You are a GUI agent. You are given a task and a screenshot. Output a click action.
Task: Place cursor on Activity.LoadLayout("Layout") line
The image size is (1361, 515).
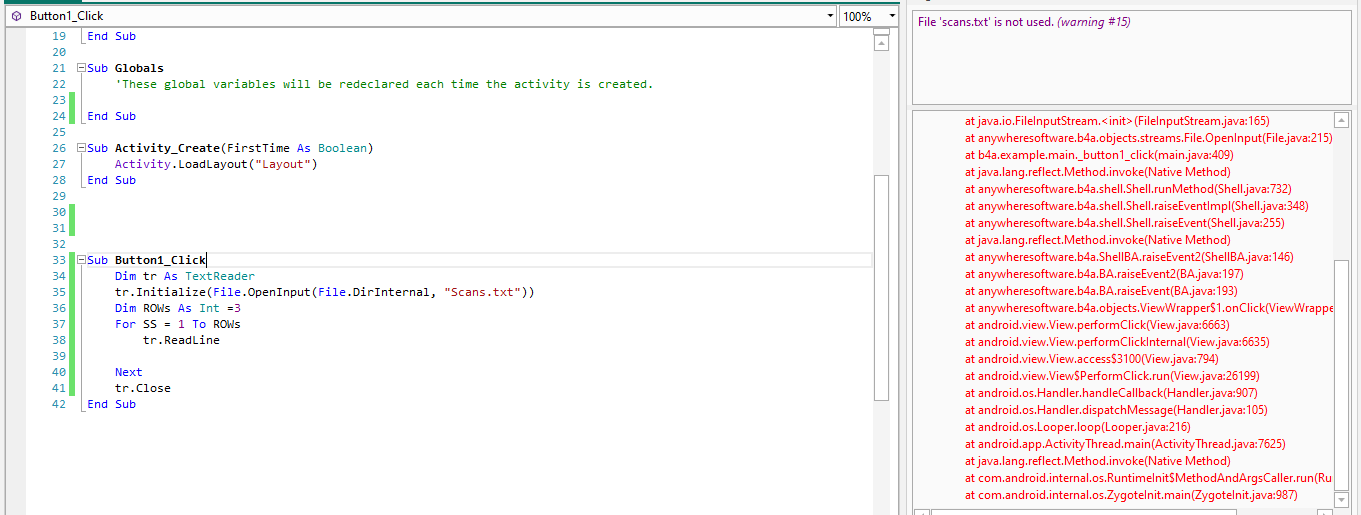(x=216, y=164)
